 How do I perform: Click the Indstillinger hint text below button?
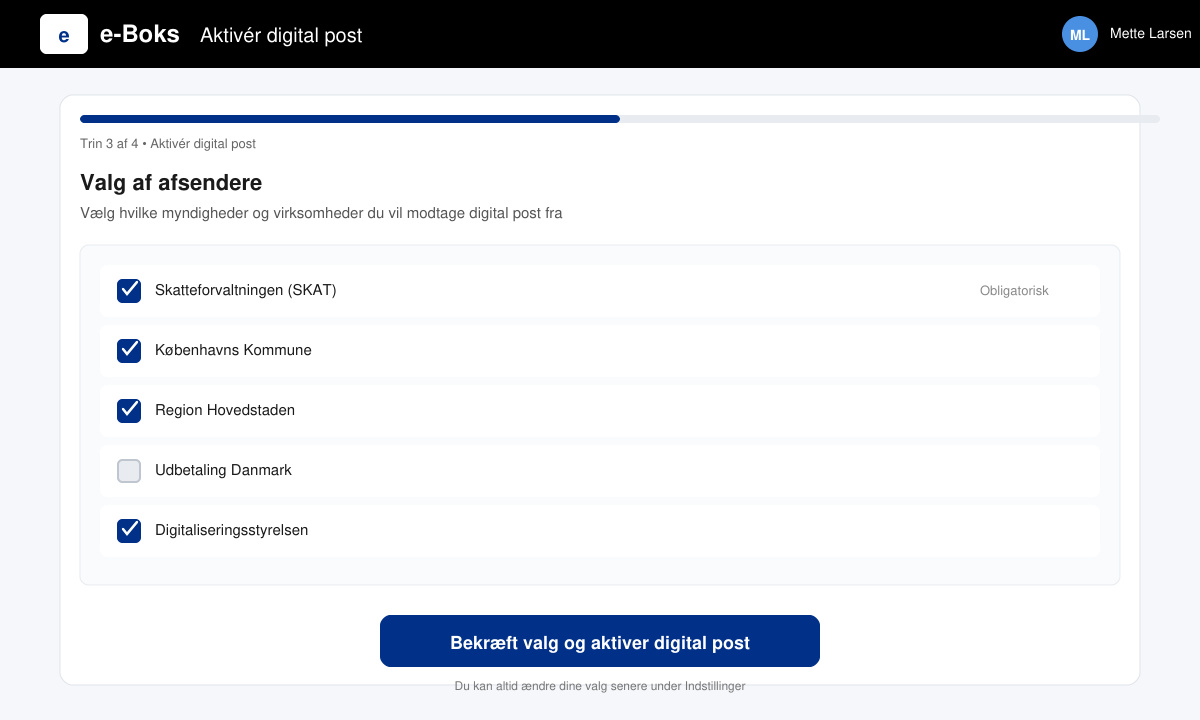pyautogui.click(x=600, y=686)
